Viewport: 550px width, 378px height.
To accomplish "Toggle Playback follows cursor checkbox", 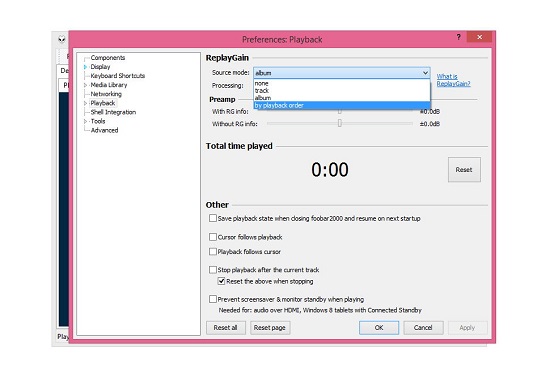I will (x=213, y=251).
